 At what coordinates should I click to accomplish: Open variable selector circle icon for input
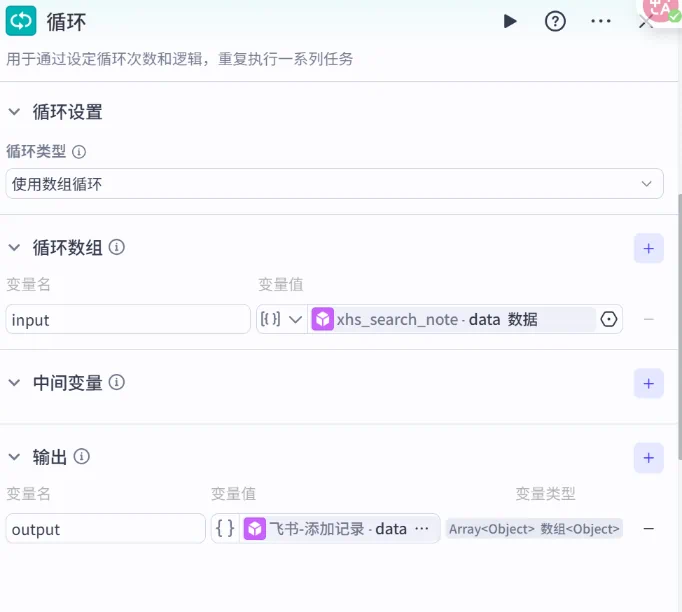609,319
